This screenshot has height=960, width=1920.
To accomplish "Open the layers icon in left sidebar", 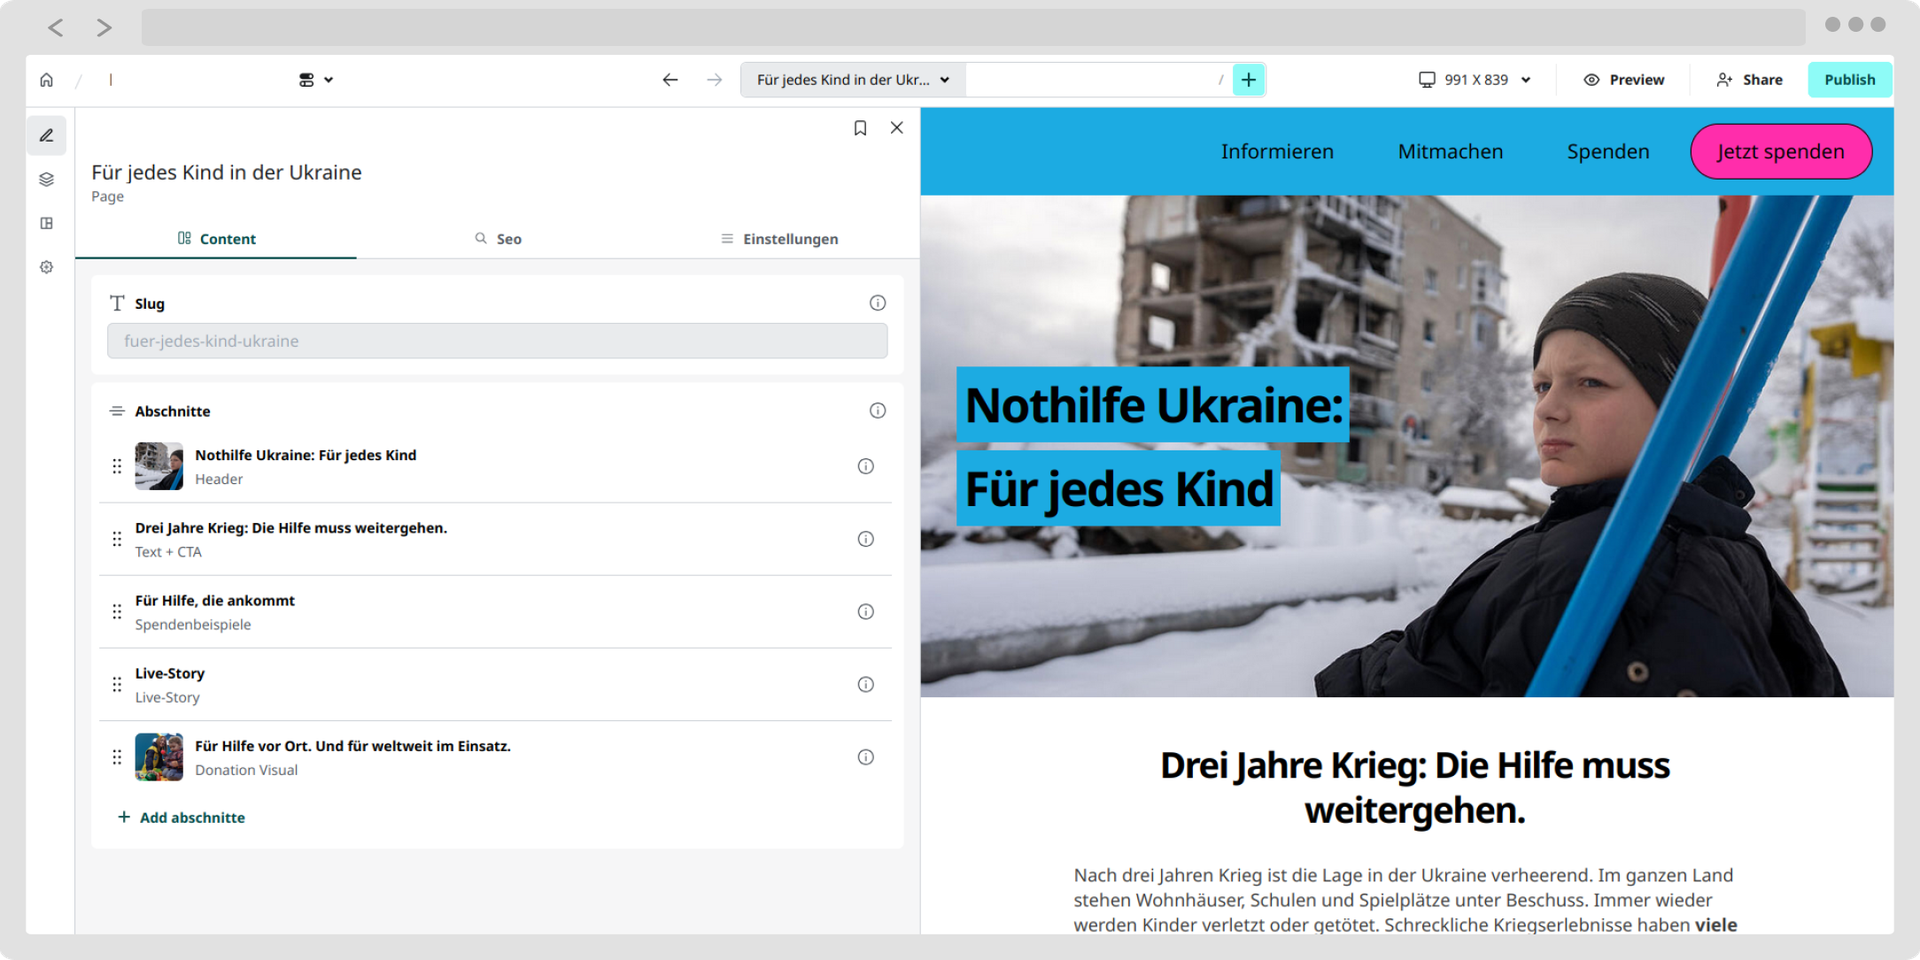I will (x=47, y=180).
